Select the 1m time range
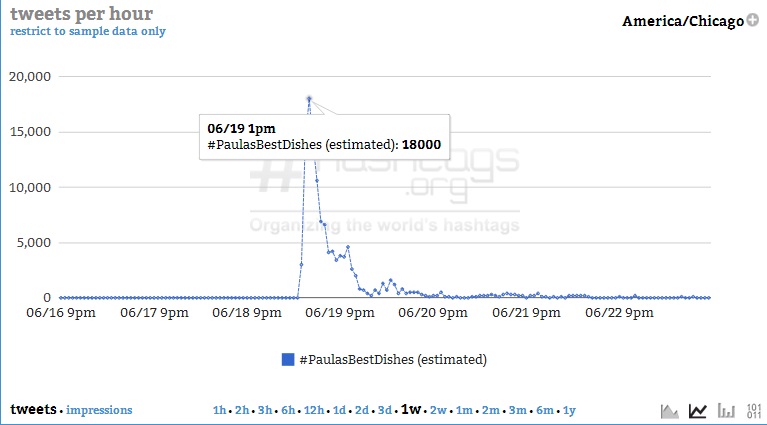767x425 pixels. (x=465, y=410)
